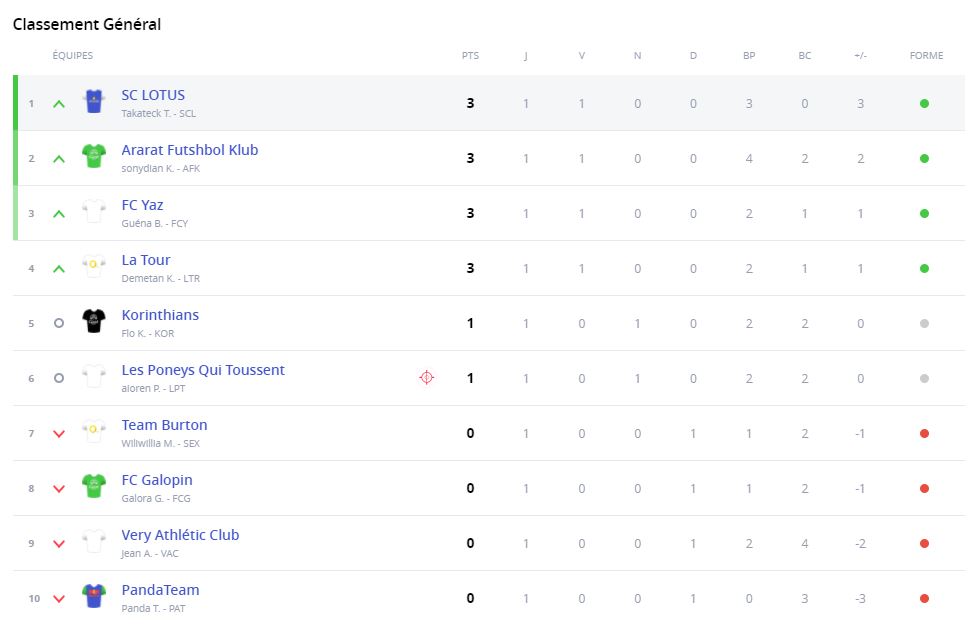980x630 pixels.
Task: Open Les Poneys Qui Toussent team link
Action: tap(203, 370)
